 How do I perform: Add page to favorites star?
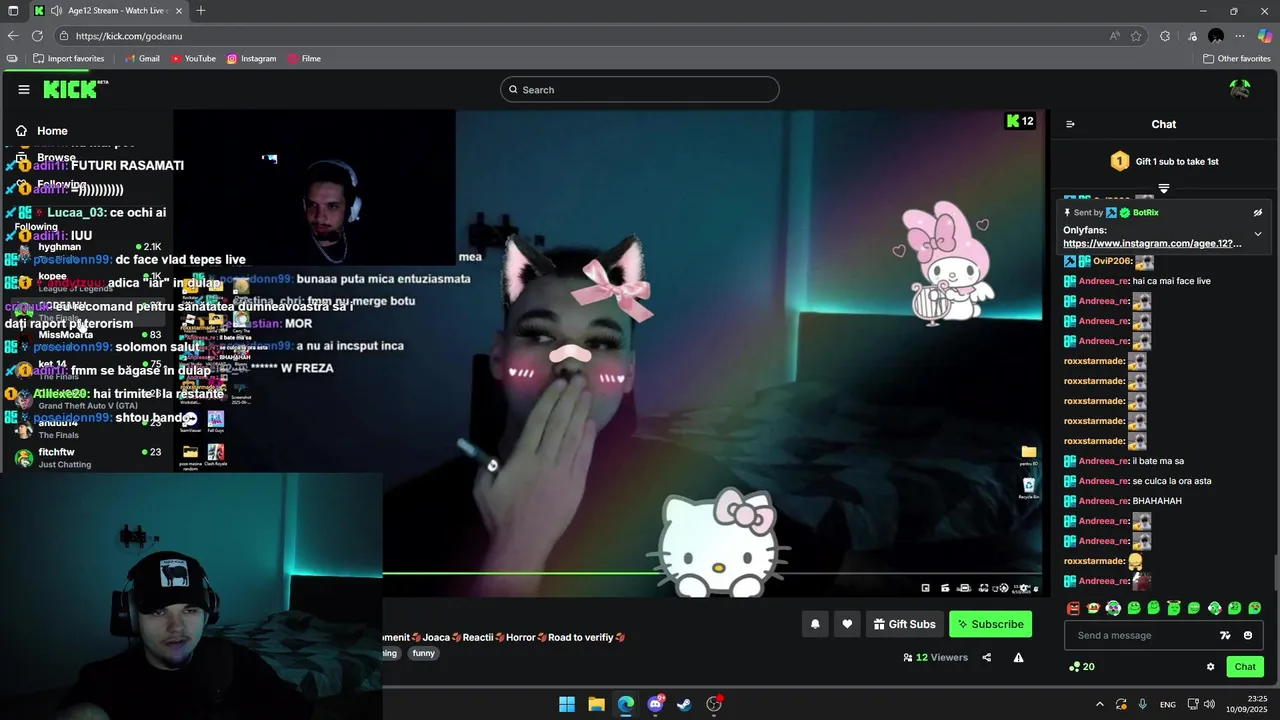1136,36
